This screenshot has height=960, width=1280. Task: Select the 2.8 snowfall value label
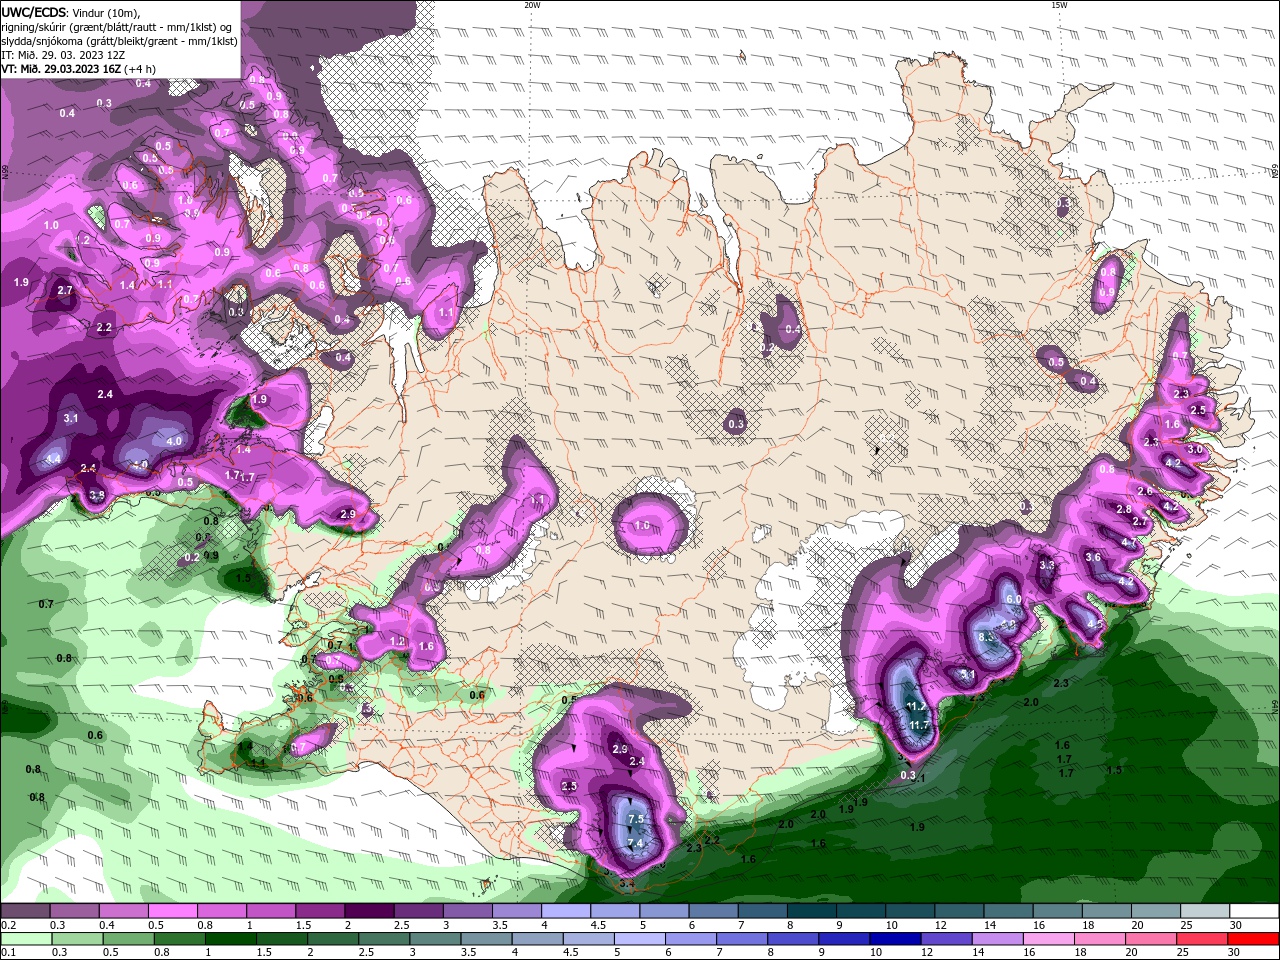click(1124, 509)
